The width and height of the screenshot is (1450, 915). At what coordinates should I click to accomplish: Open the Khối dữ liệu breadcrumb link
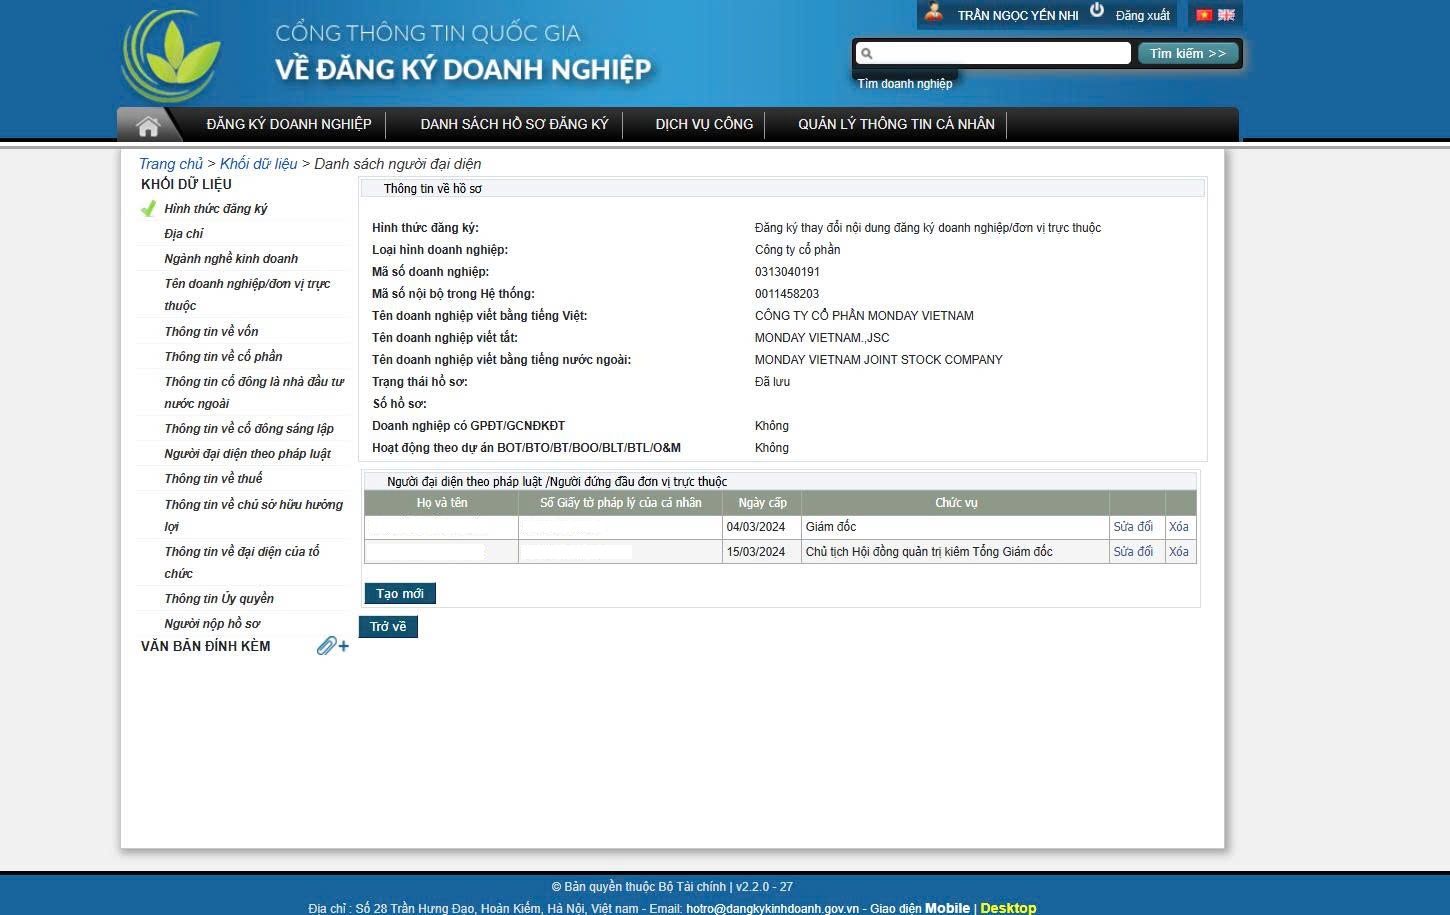coord(258,164)
